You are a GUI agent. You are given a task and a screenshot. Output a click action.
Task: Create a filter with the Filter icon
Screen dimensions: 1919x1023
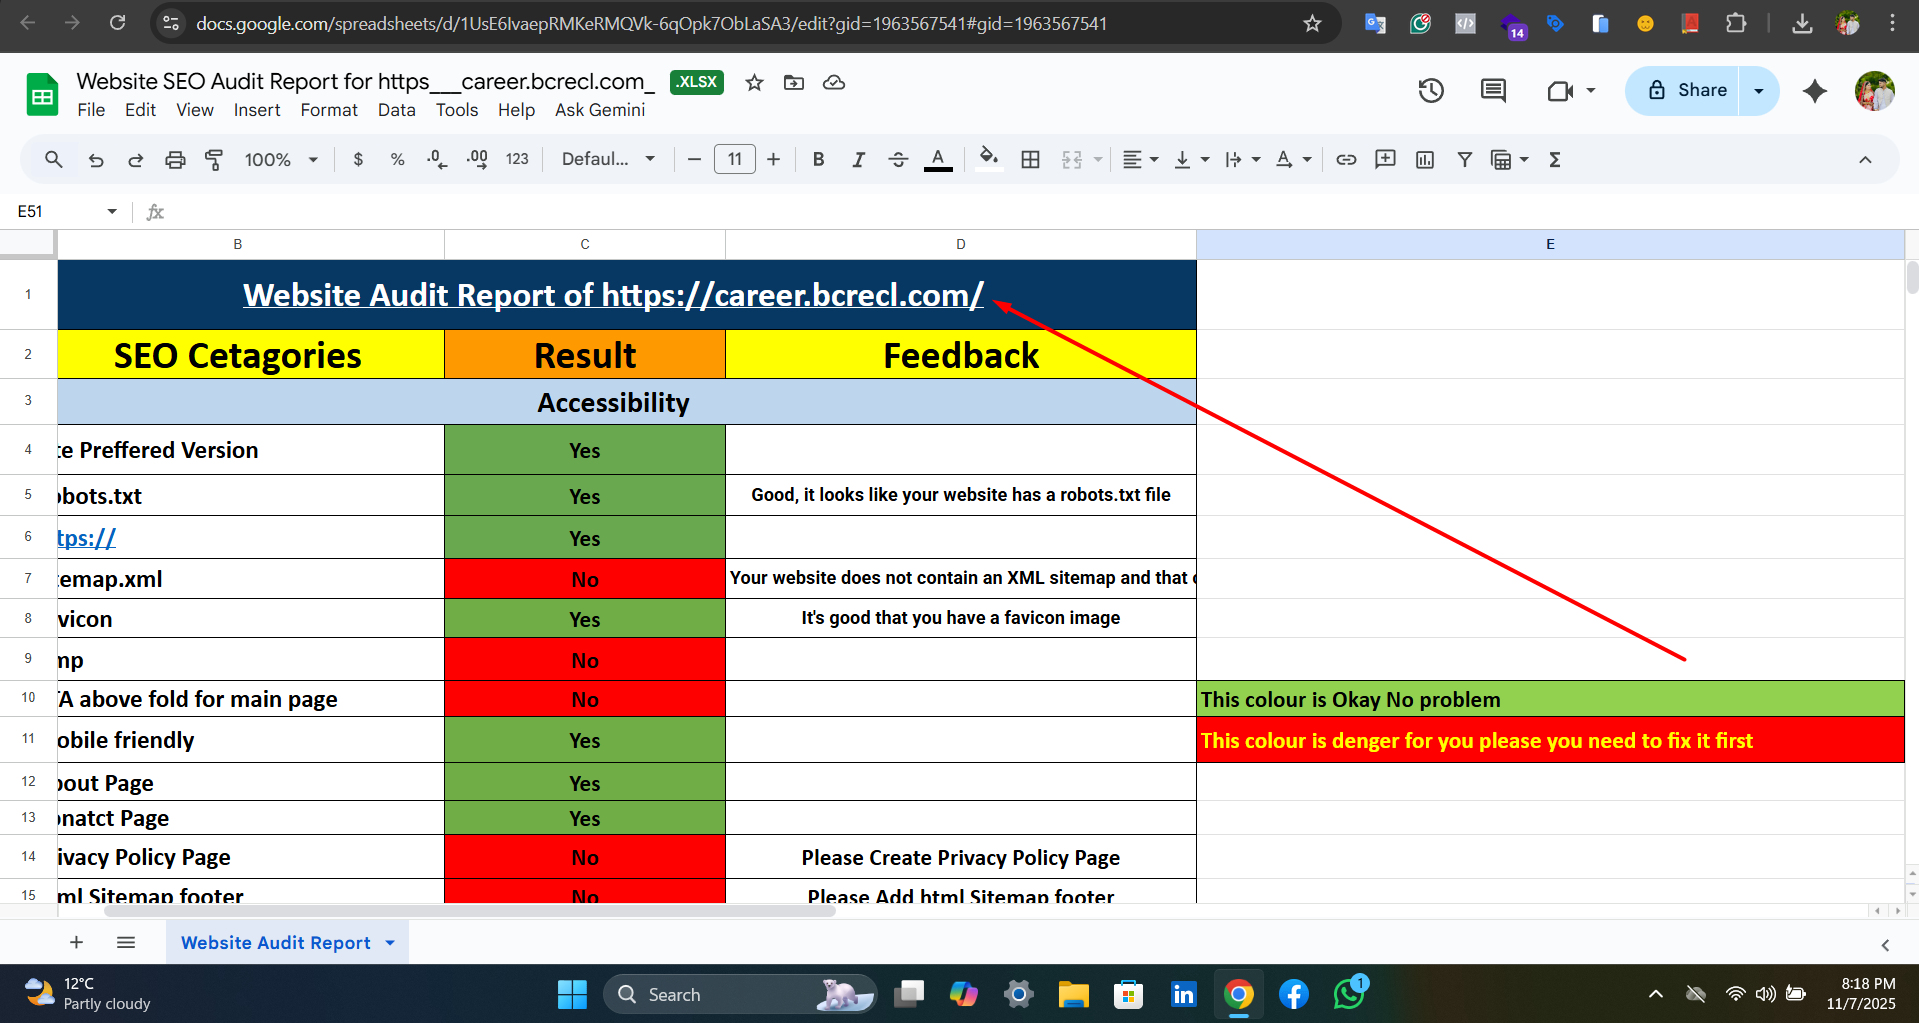point(1464,159)
